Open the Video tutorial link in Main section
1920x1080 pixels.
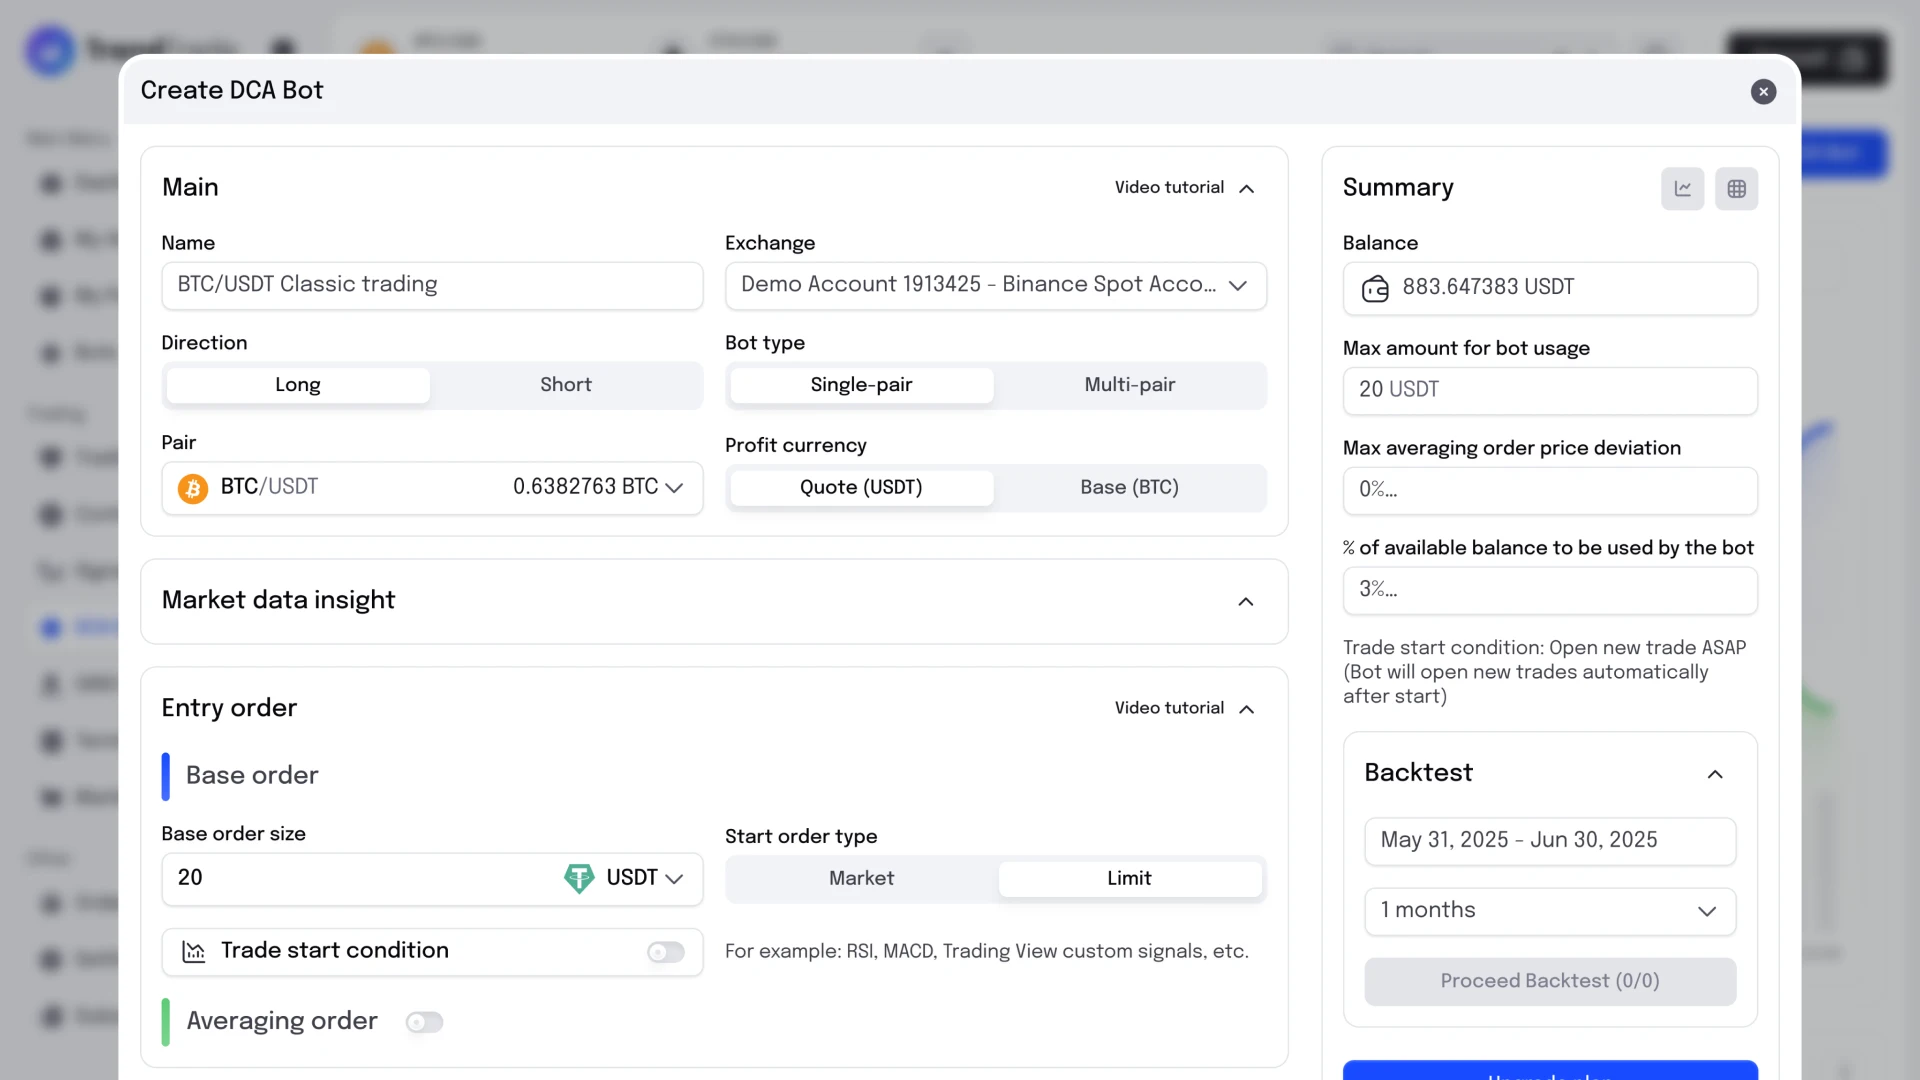click(x=1168, y=187)
